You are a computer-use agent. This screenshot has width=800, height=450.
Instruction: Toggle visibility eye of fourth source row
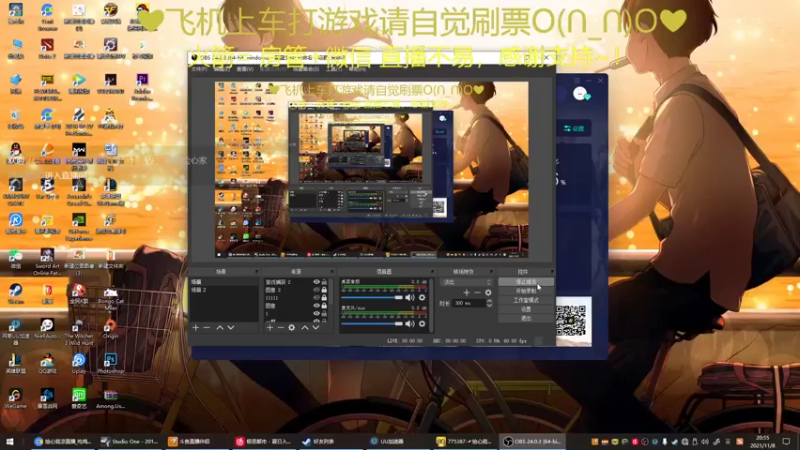point(316,306)
